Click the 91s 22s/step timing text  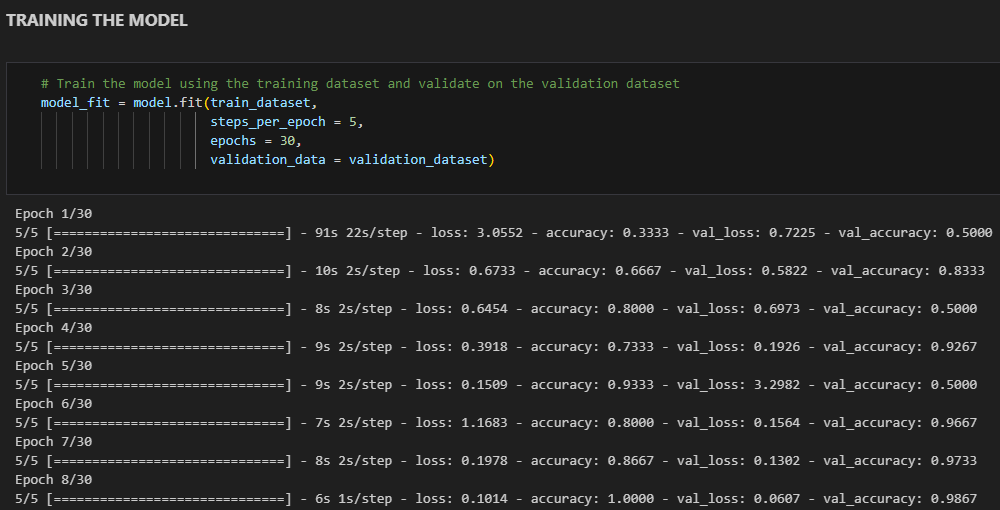[x=361, y=233]
